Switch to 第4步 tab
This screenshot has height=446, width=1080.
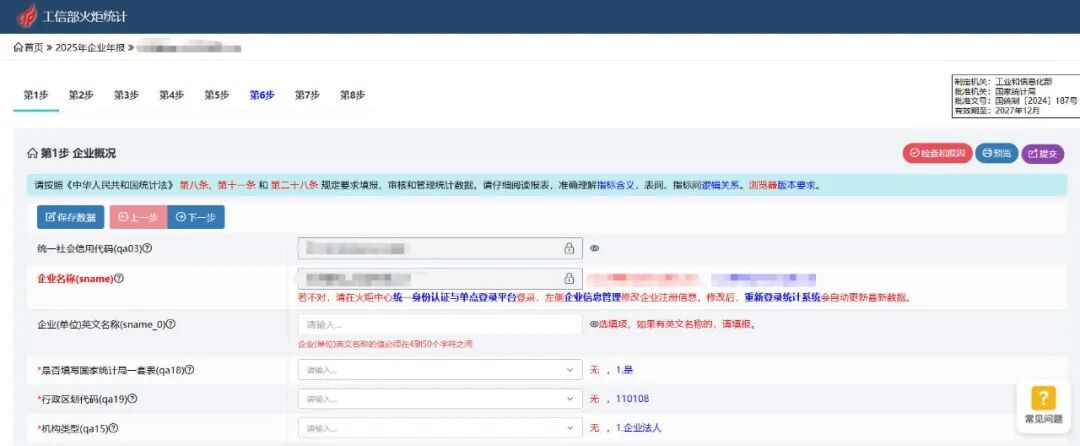click(172, 96)
